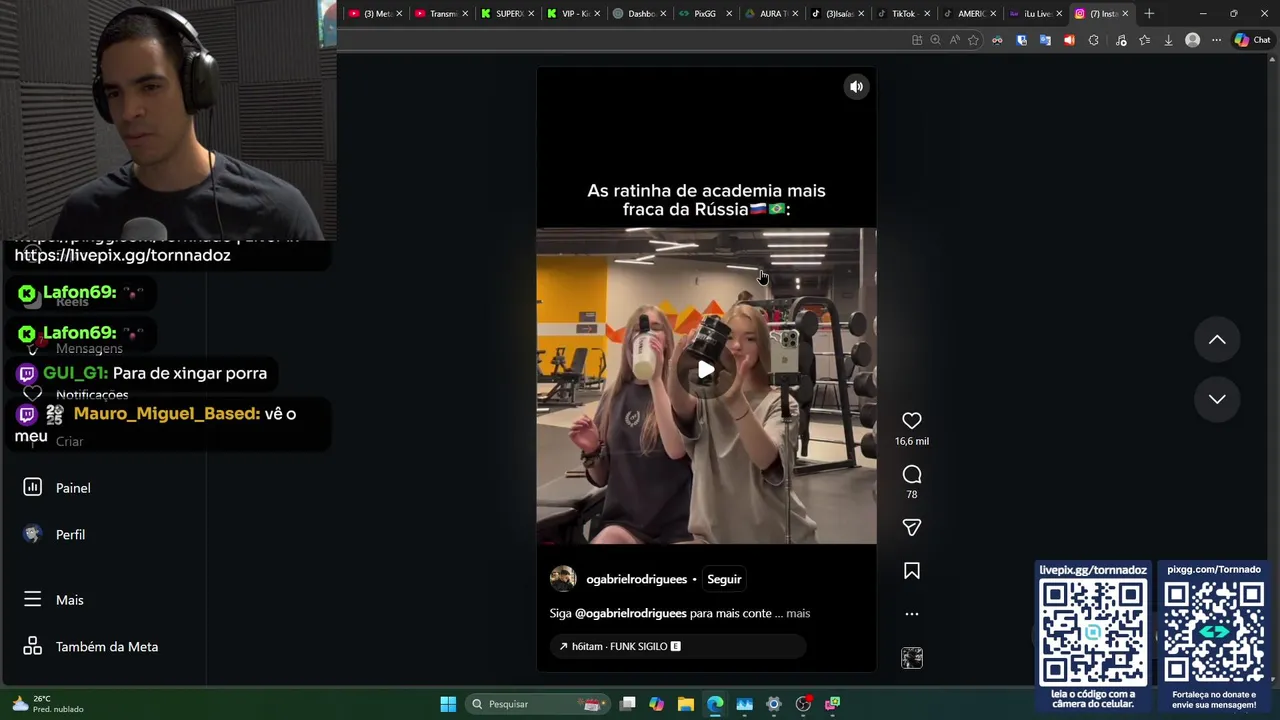Click the split screen icon in address bar
Image resolution: width=1280 pixels, height=720 pixels.
pos(916,40)
